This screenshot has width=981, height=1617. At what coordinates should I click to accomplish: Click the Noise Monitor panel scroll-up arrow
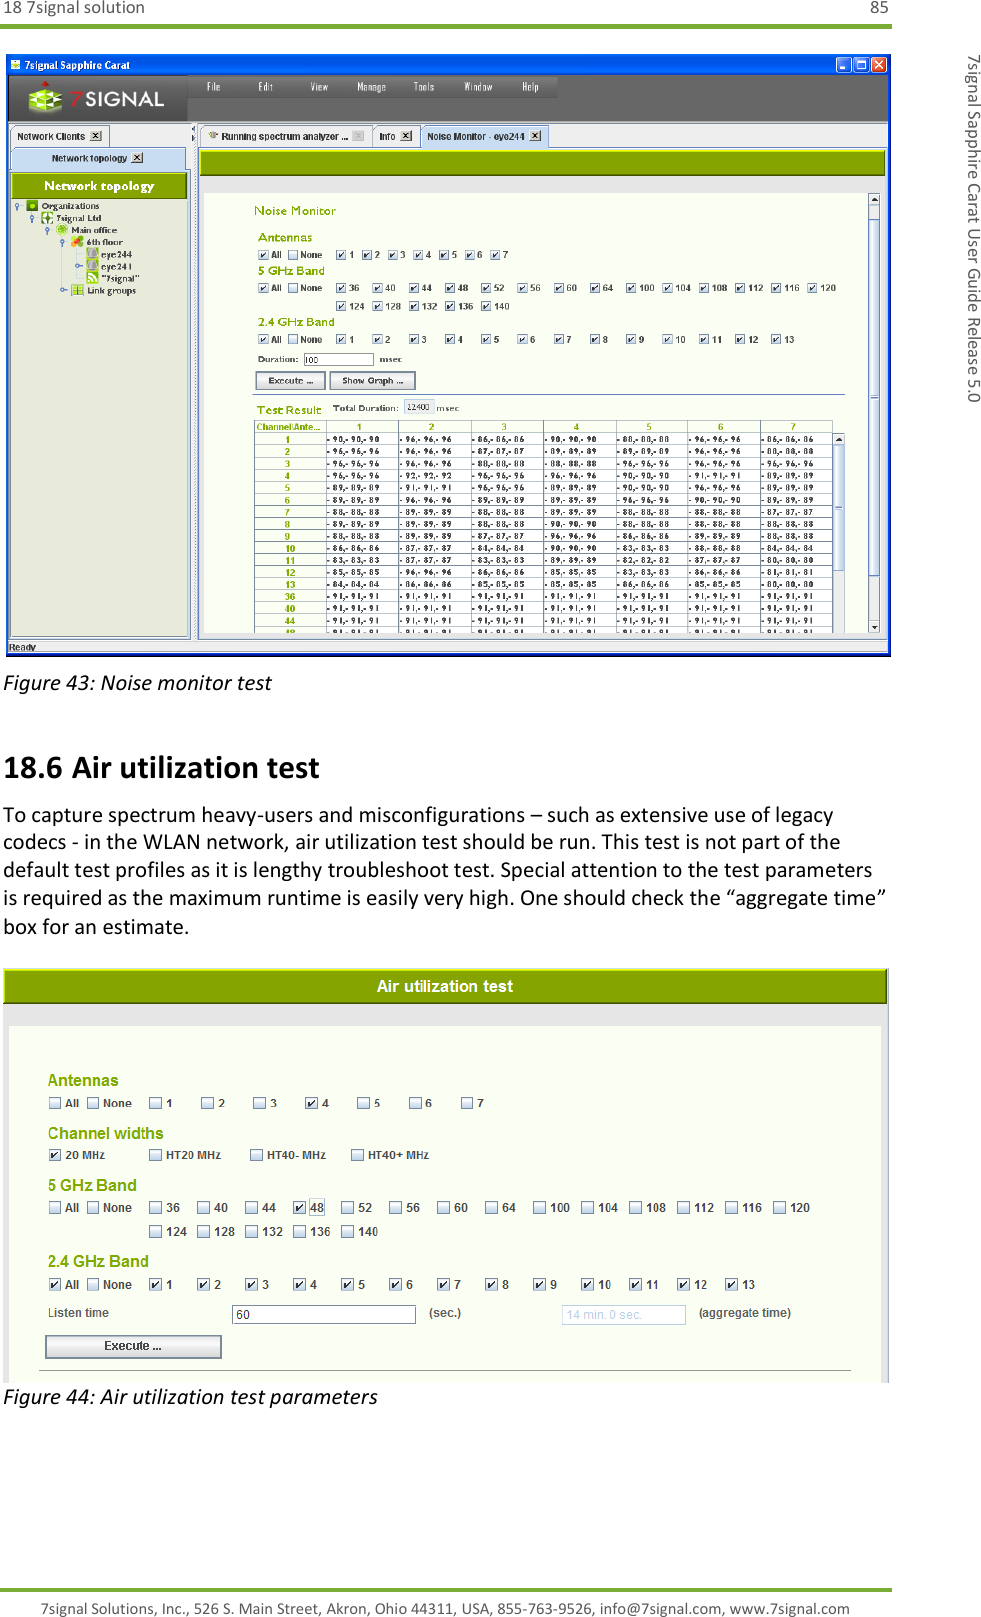[874, 200]
